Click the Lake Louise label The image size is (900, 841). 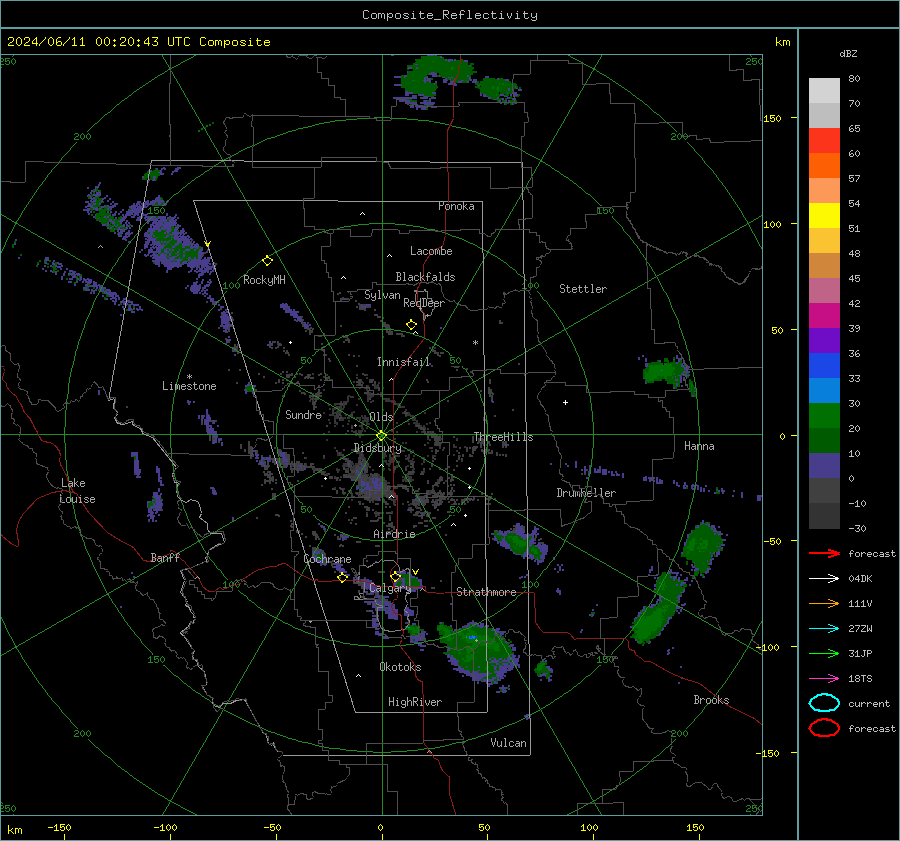click(78, 491)
